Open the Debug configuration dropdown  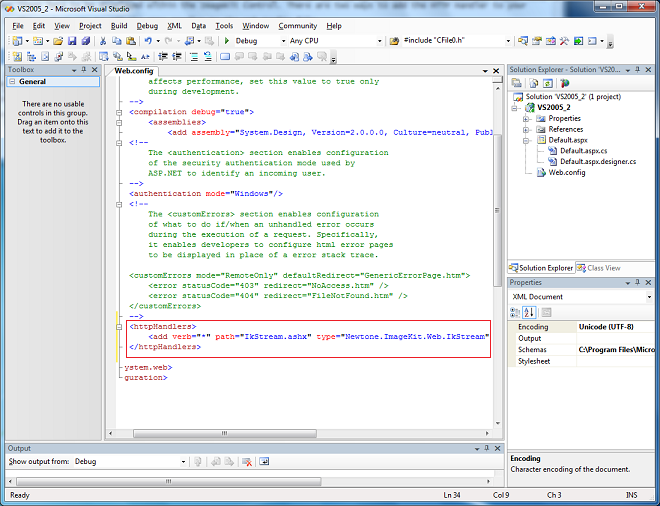(x=283, y=41)
